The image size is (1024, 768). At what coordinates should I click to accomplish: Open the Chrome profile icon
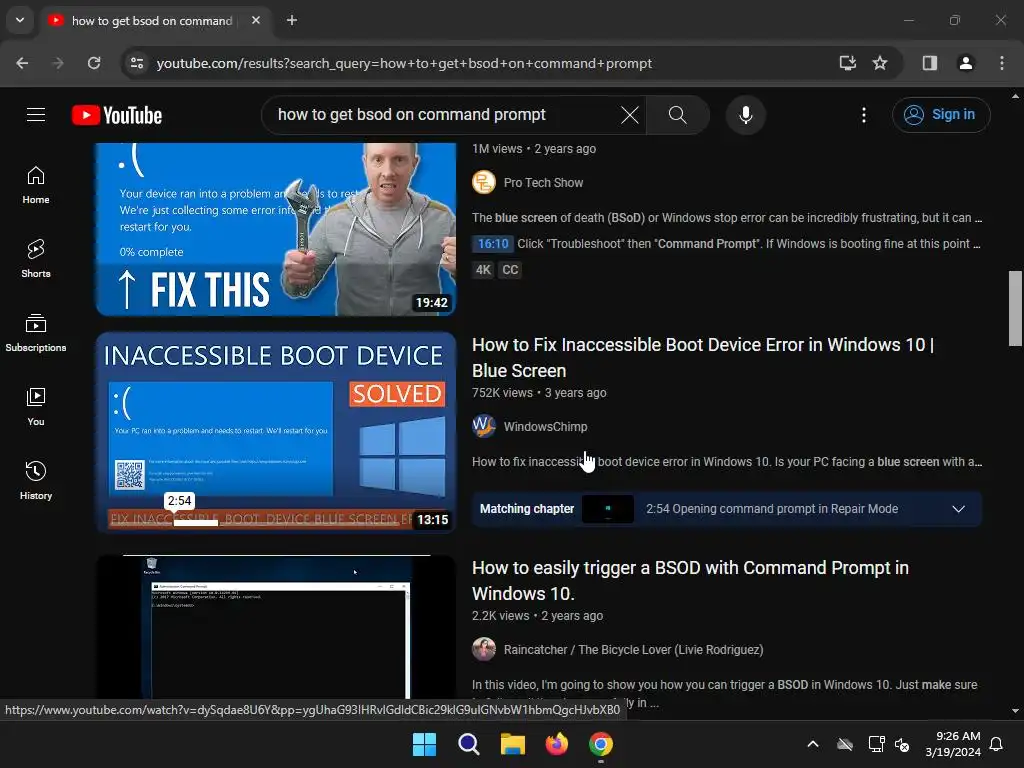coord(965,63)
